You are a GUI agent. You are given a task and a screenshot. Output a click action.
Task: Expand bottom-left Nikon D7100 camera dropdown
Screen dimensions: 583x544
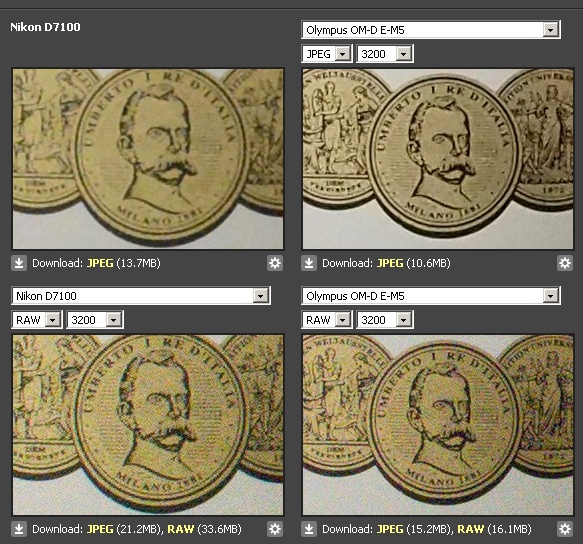141,296
